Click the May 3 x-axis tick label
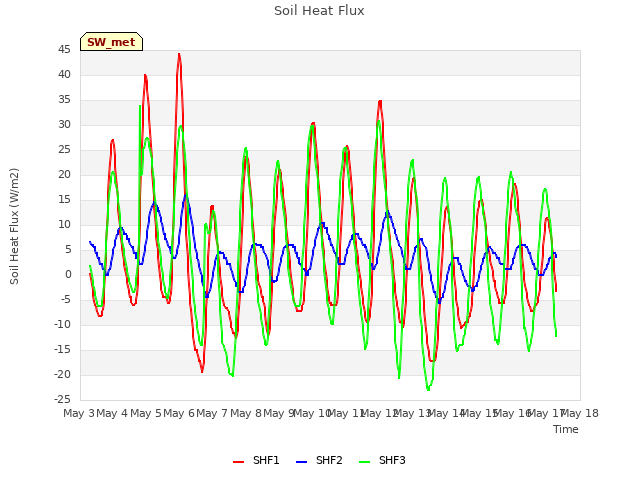640x480 pixels. (x=79, y=413)
